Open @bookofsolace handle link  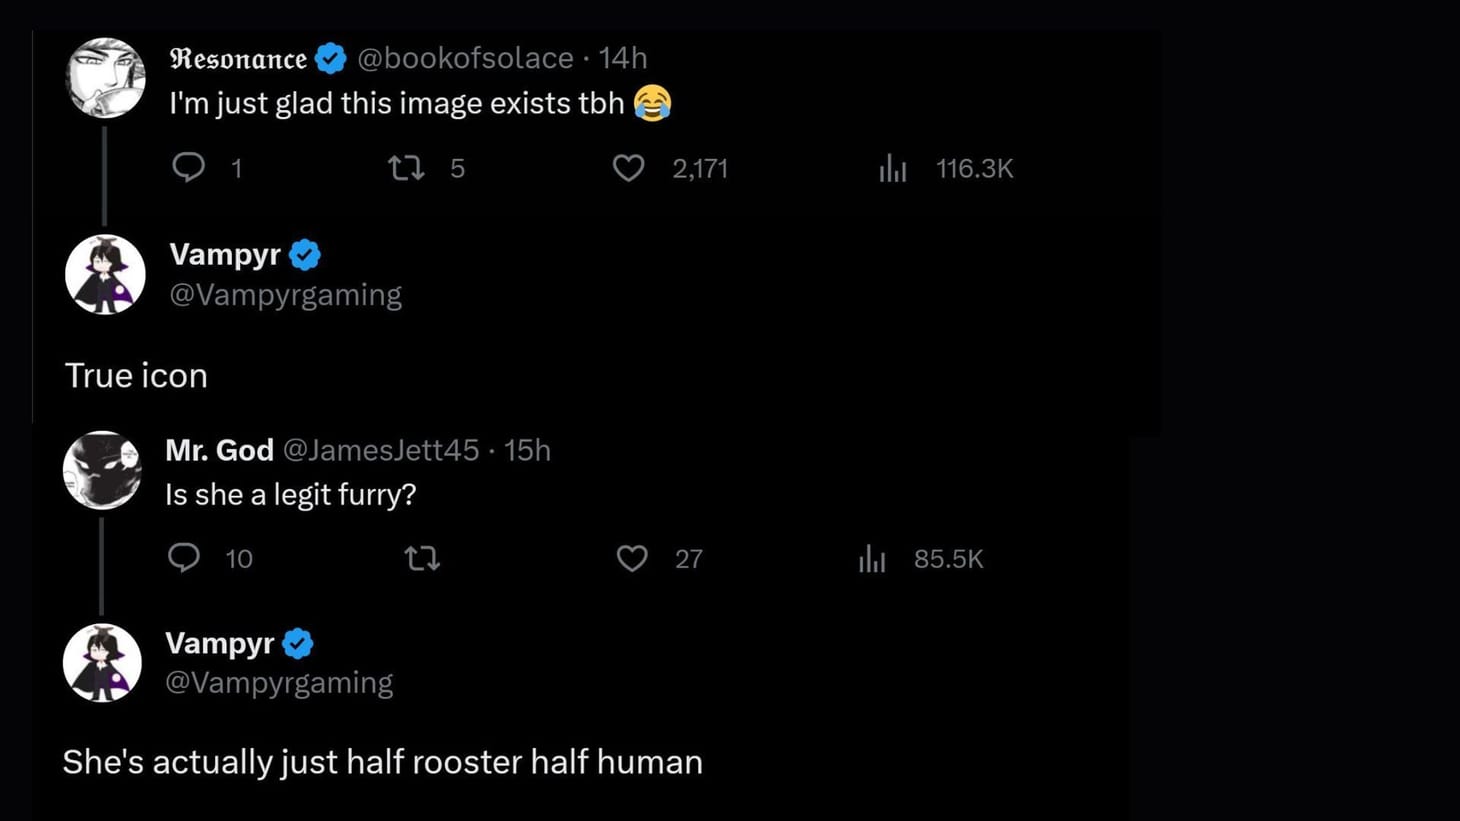(465, 58)
